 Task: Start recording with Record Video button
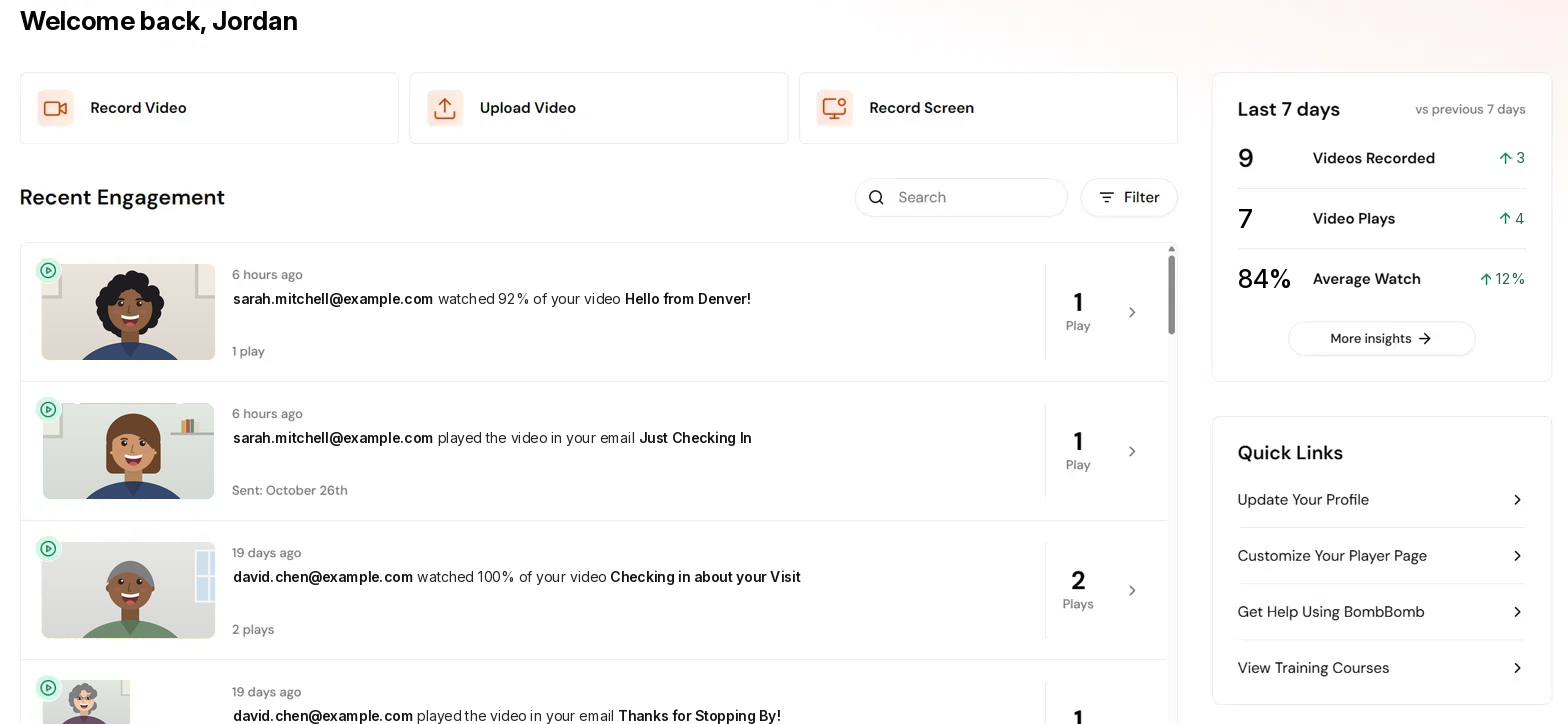click(209, 108)
